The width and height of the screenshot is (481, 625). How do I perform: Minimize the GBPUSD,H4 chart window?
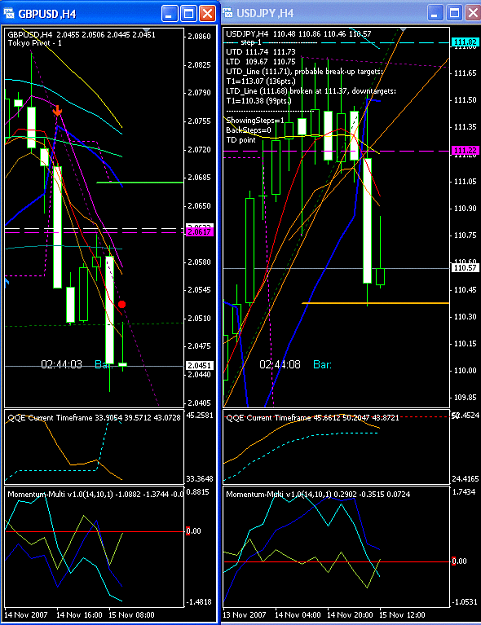[x=169, y=14]
